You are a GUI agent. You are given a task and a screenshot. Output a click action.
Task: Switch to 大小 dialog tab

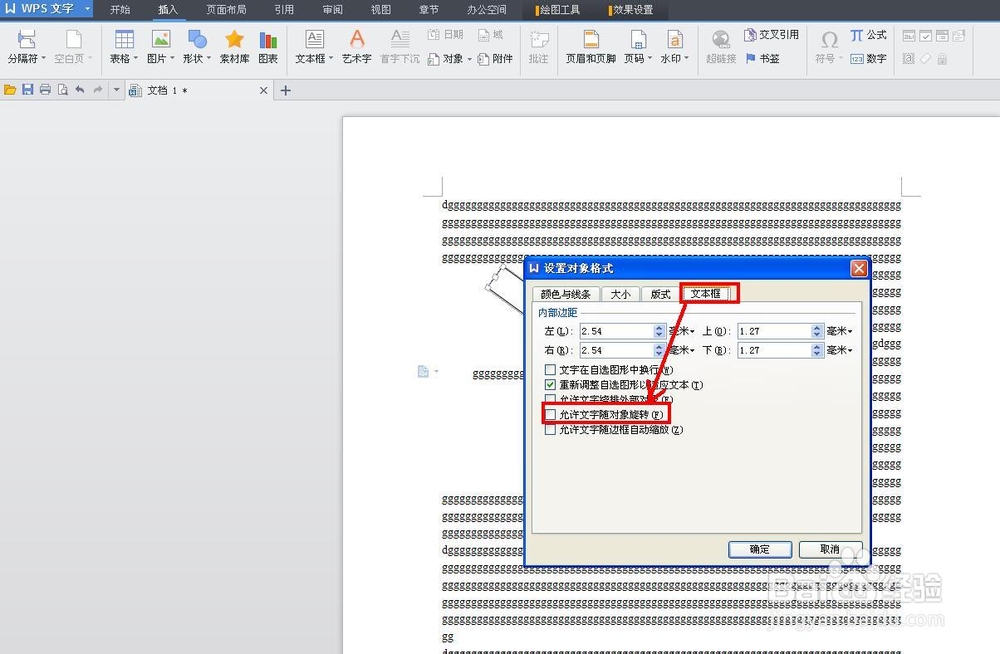tap(621, 294)
